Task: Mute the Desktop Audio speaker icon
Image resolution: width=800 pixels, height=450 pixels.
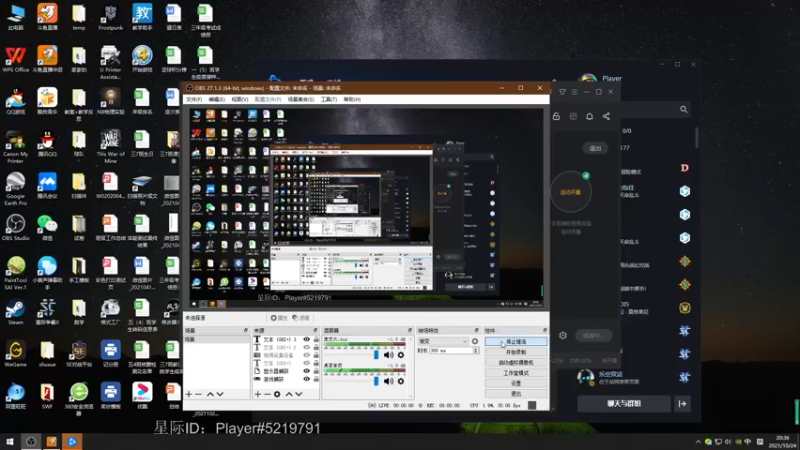Action: point(389,381)
